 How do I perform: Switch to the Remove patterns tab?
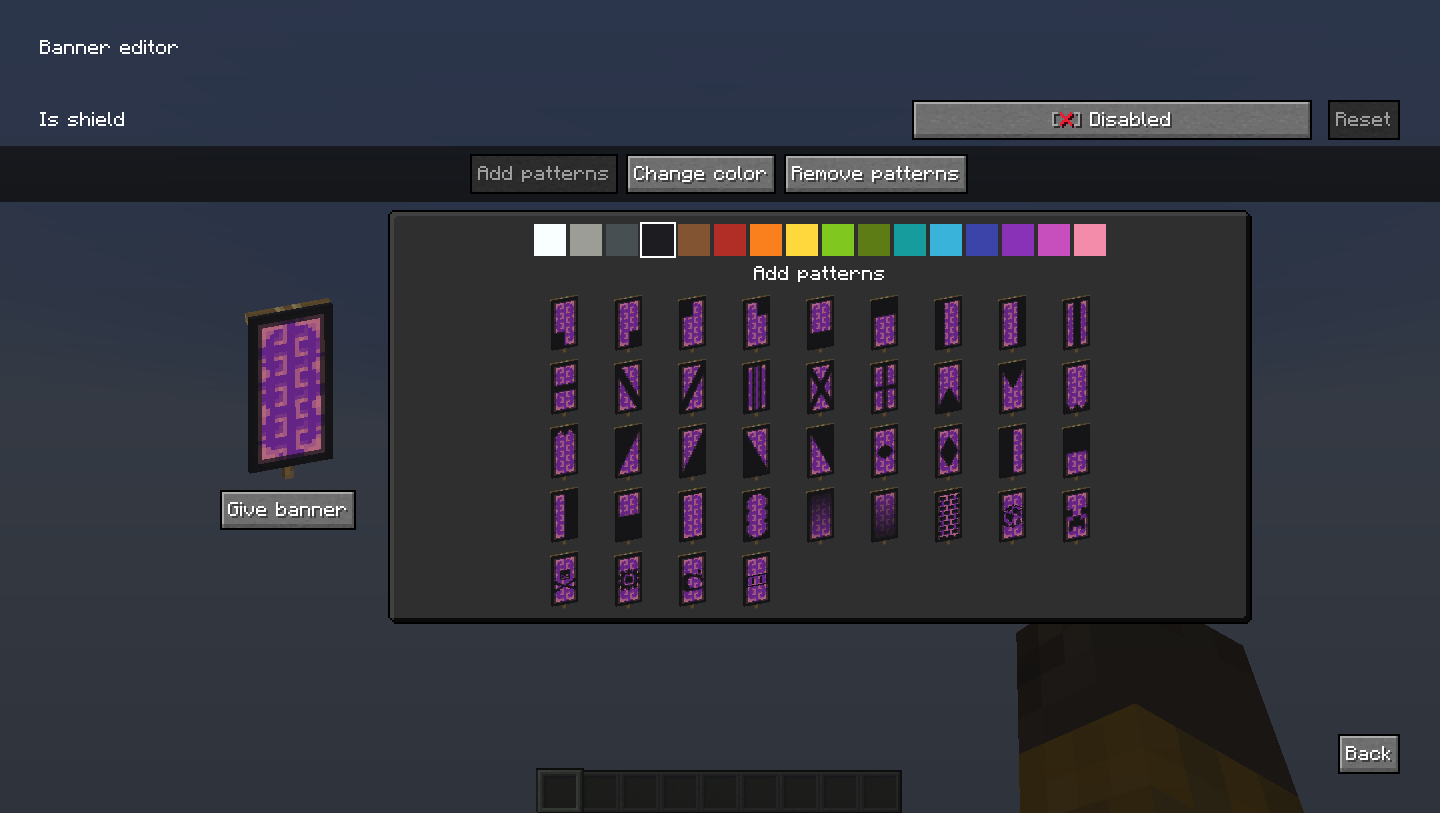click(875, 174)
